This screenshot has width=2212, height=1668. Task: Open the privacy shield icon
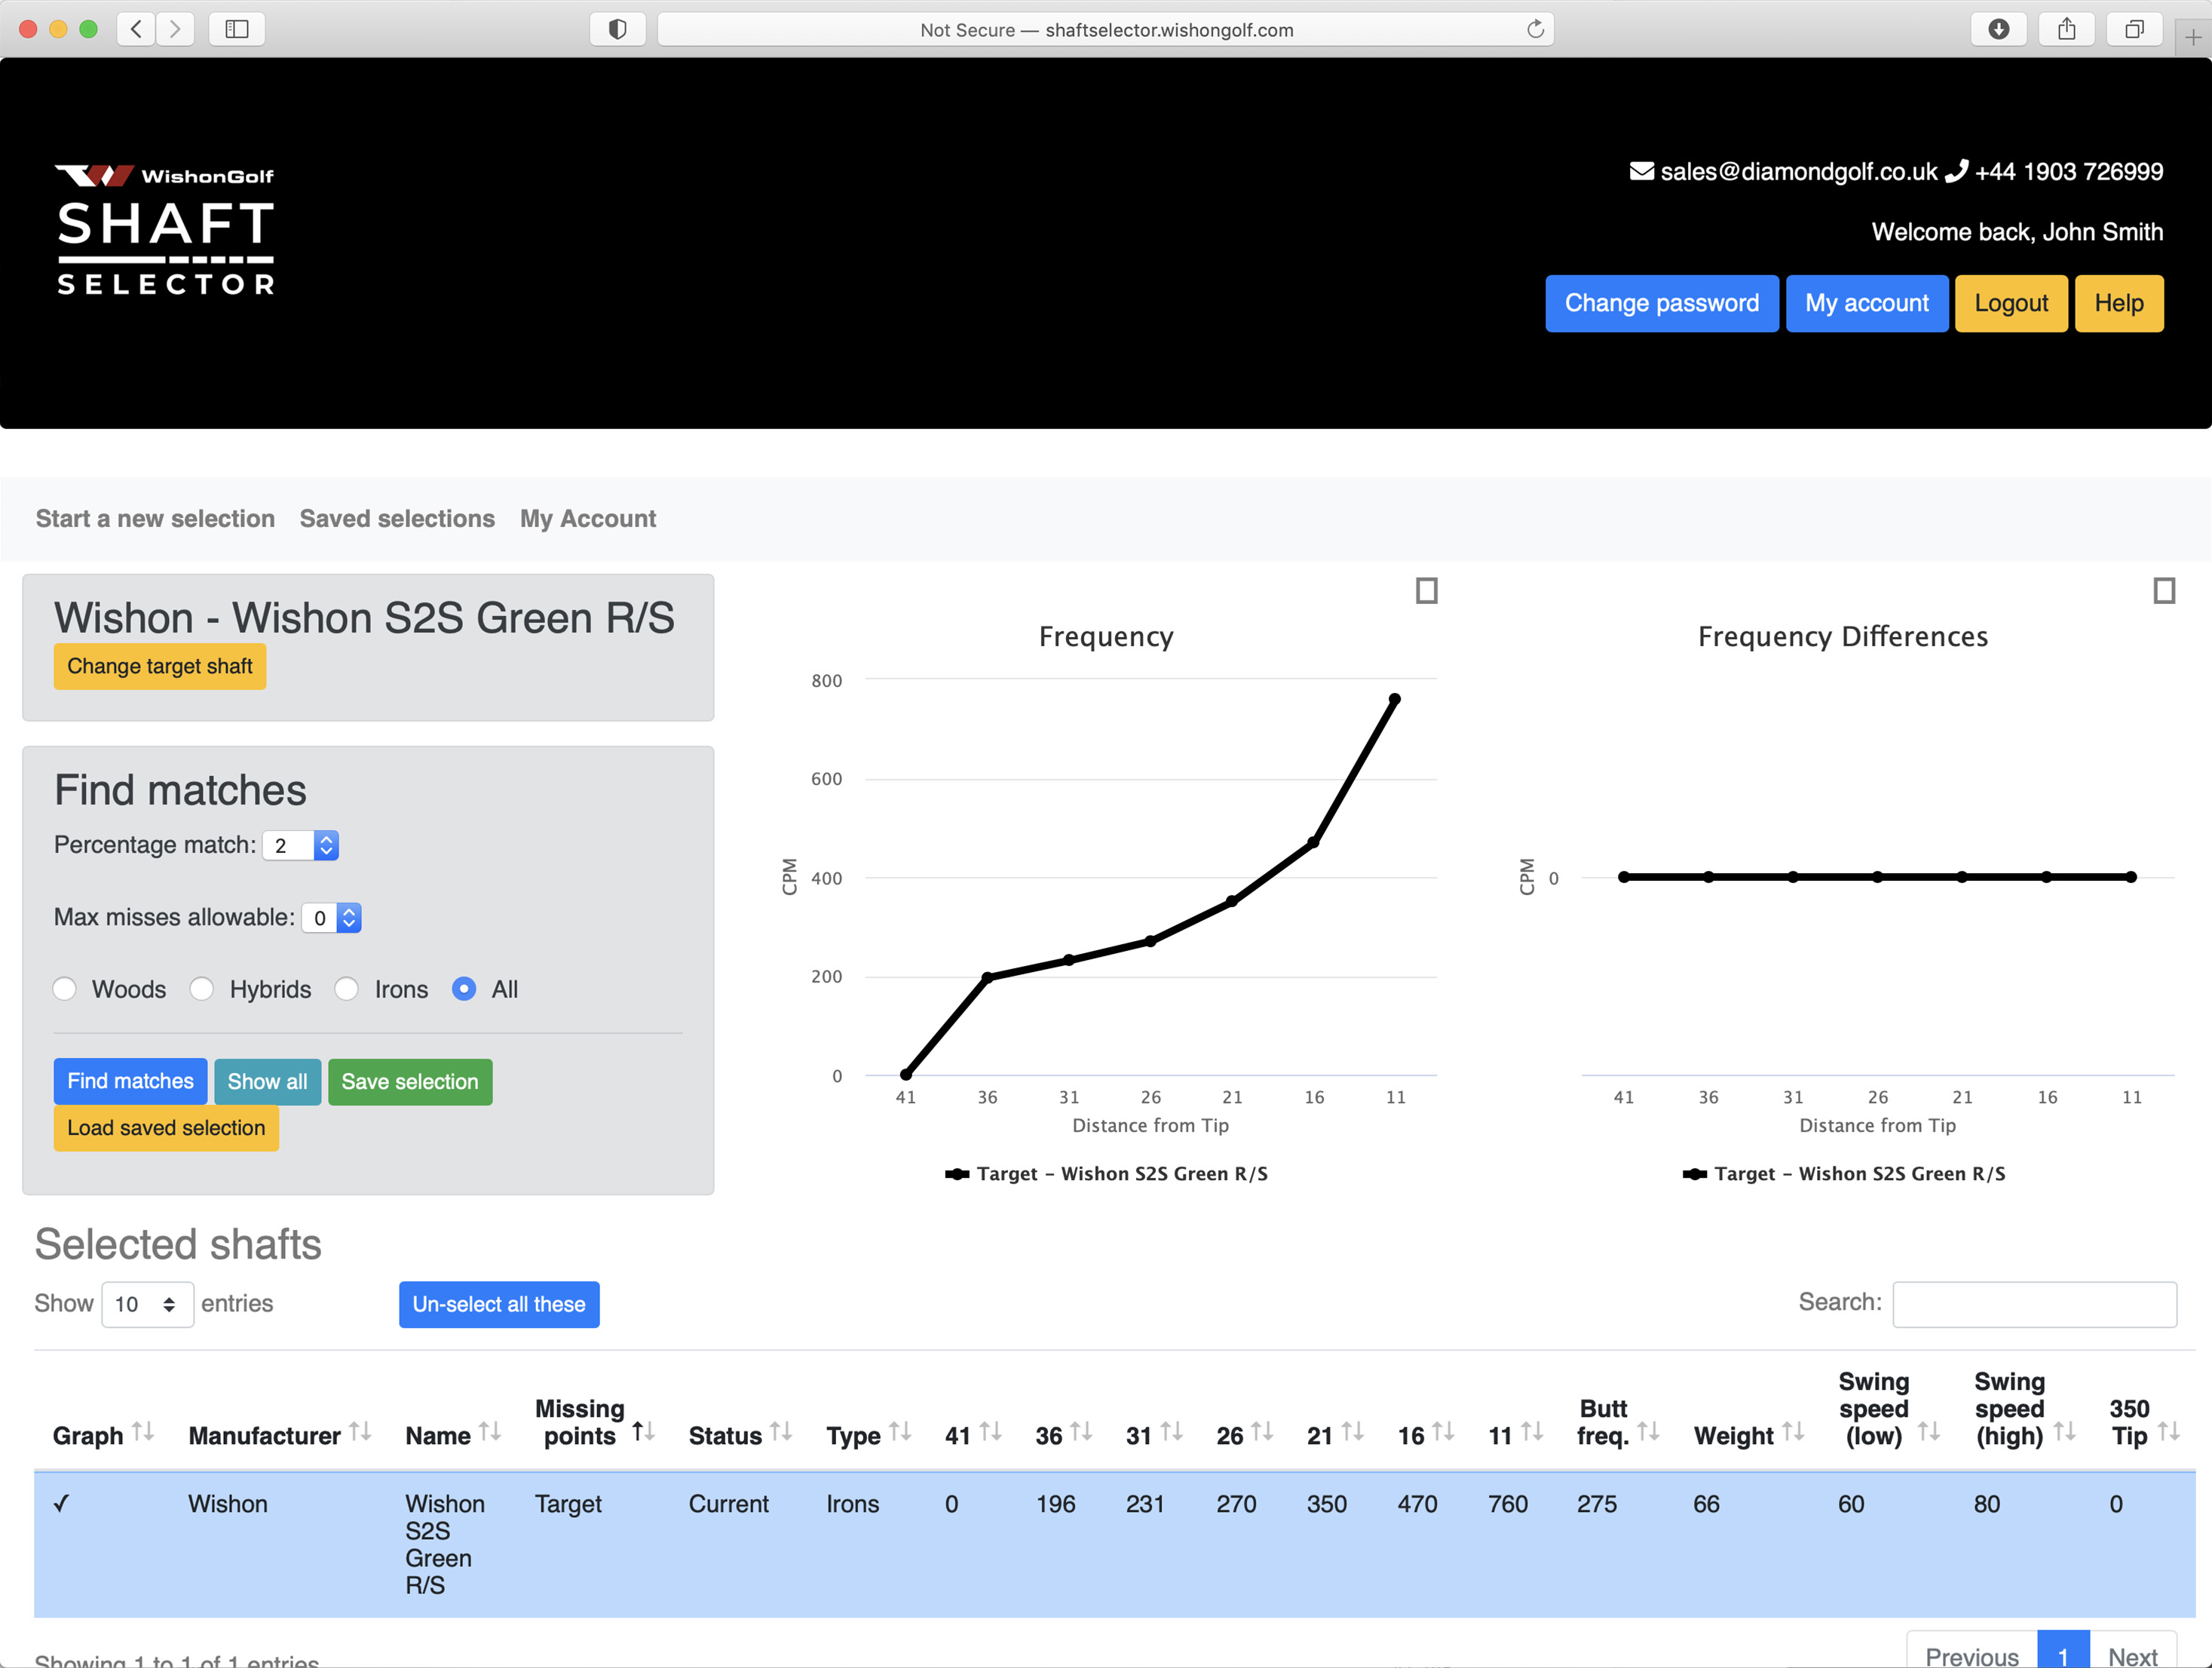[x=617, y=29]
